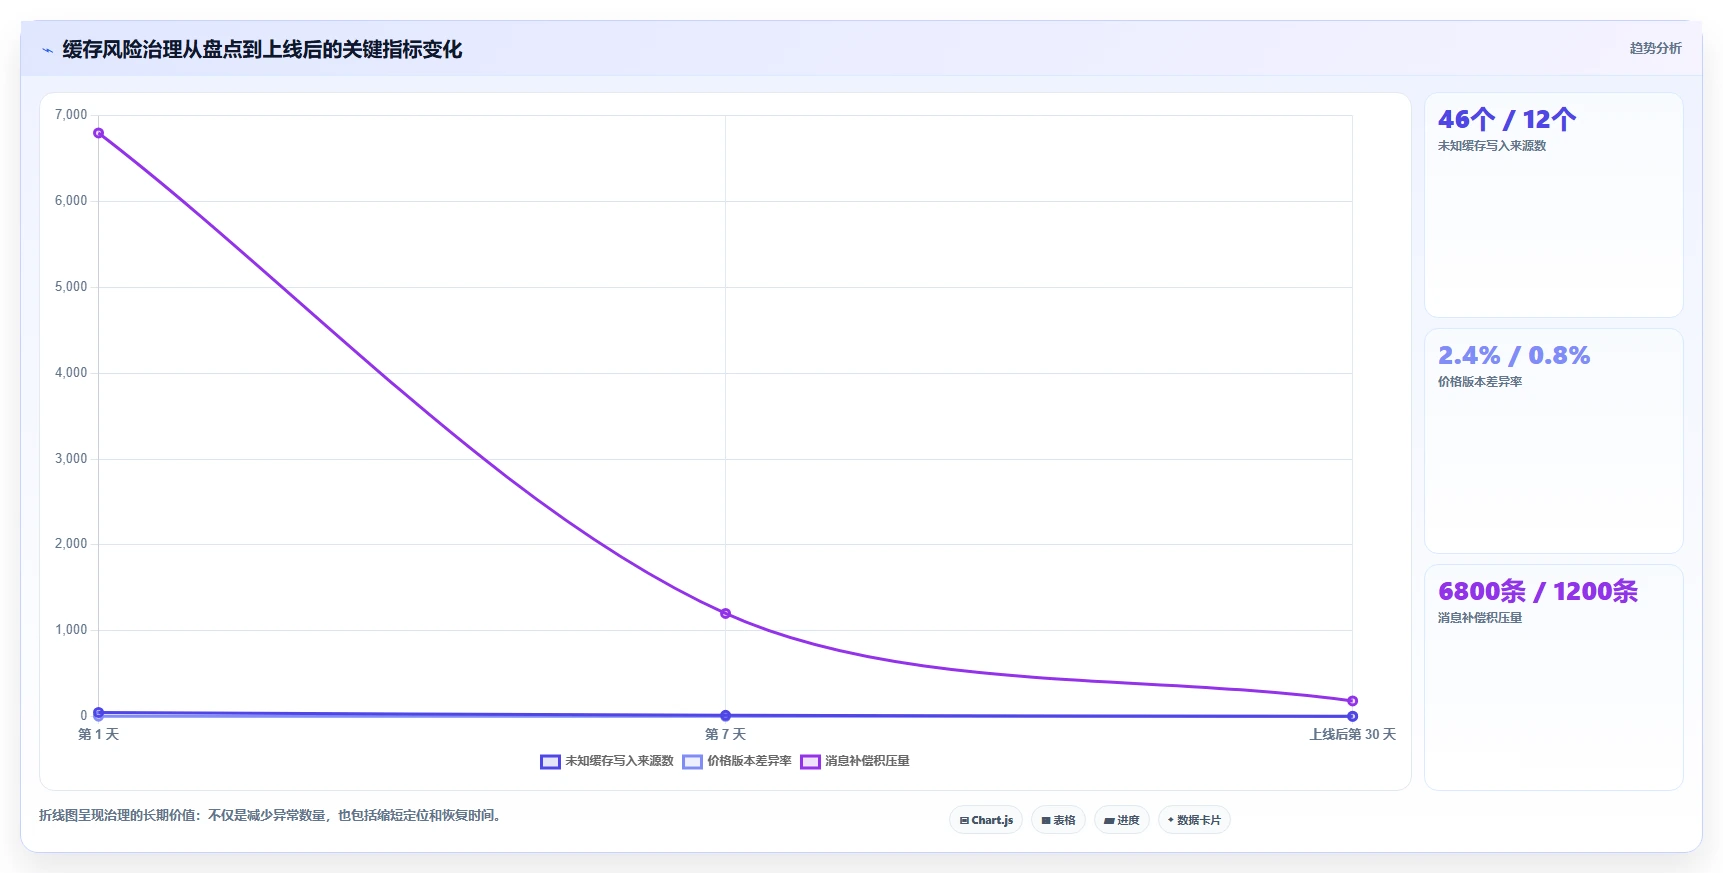Select the 数据卡片 pill

click(1194, 820)
